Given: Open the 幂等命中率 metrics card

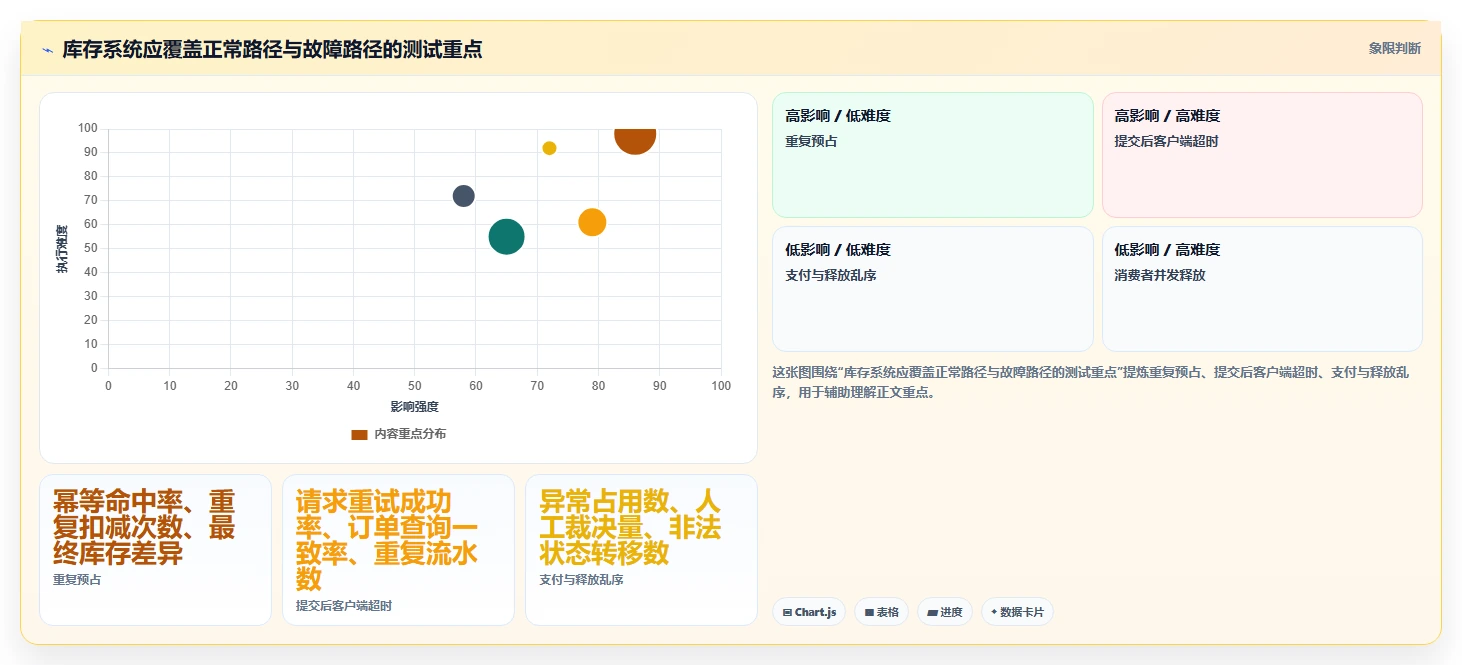Looking at the screenshot, I should tap(155, 550).
